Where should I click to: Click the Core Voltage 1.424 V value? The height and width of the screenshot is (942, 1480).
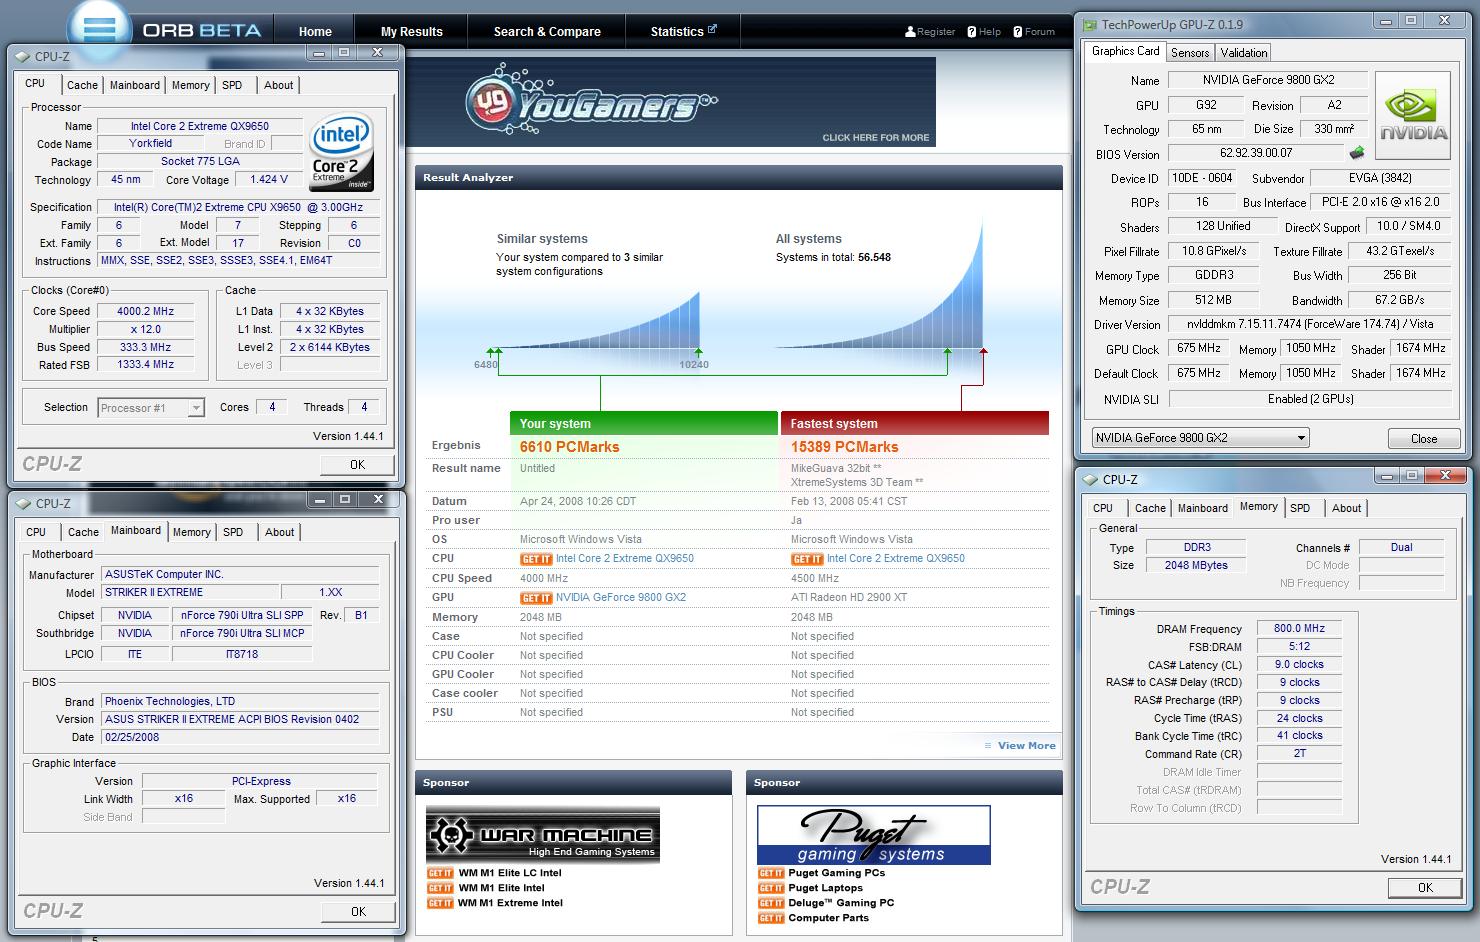coord(269,180)
